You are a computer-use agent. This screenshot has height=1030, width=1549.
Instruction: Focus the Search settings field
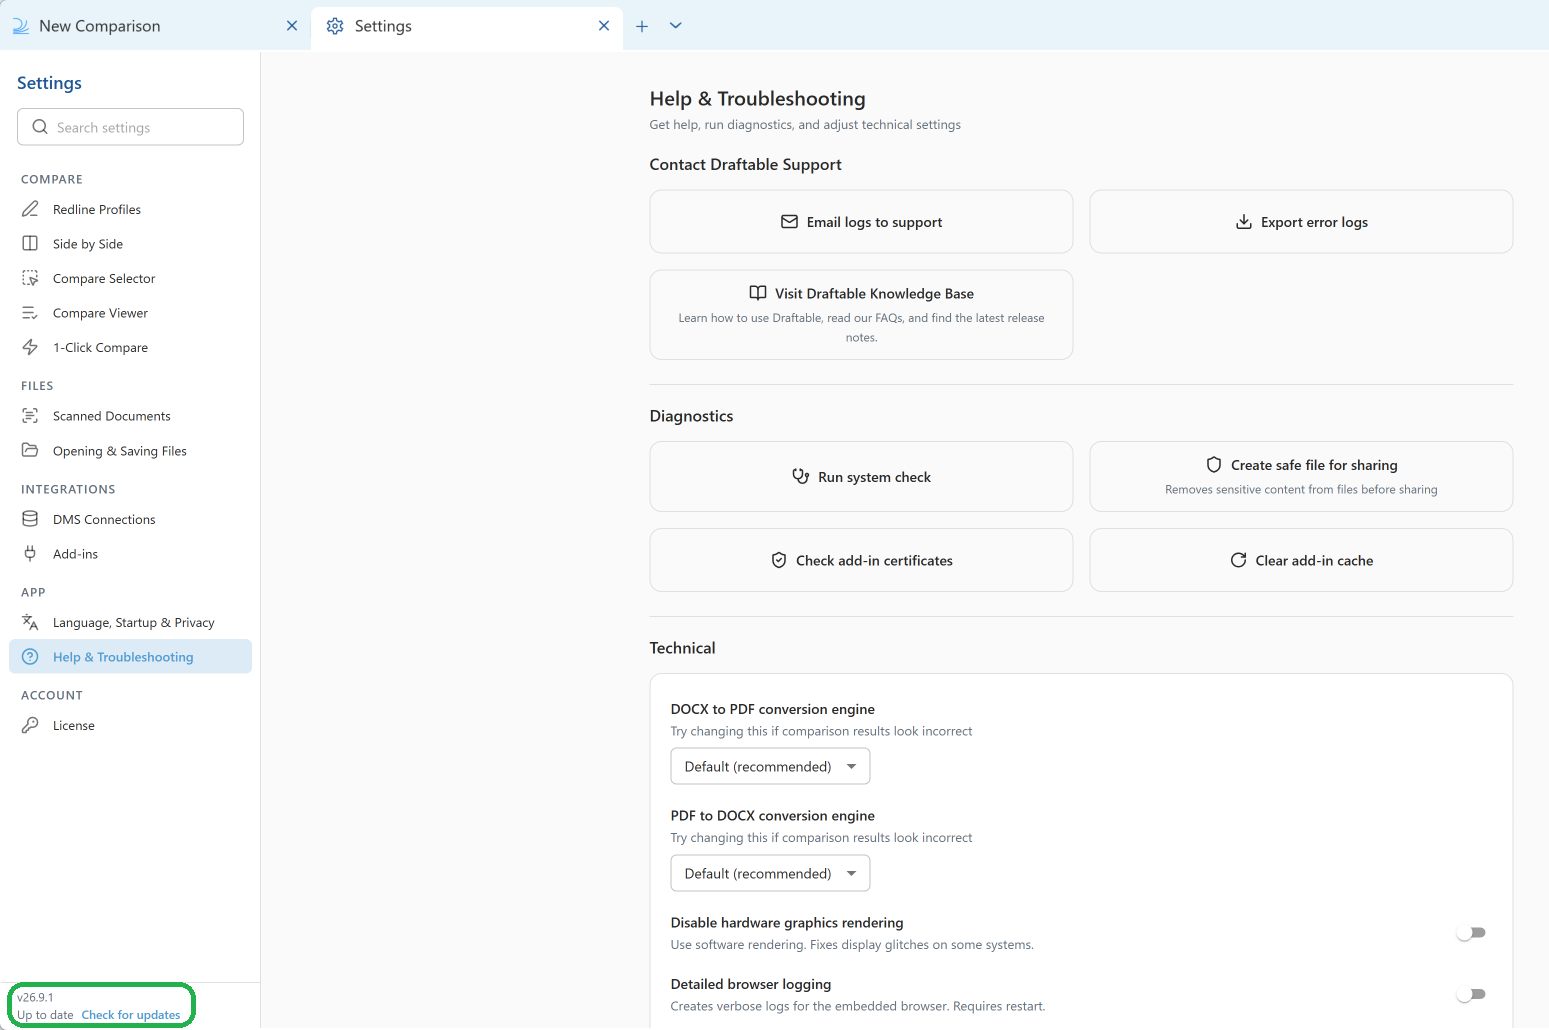point(130,127)
